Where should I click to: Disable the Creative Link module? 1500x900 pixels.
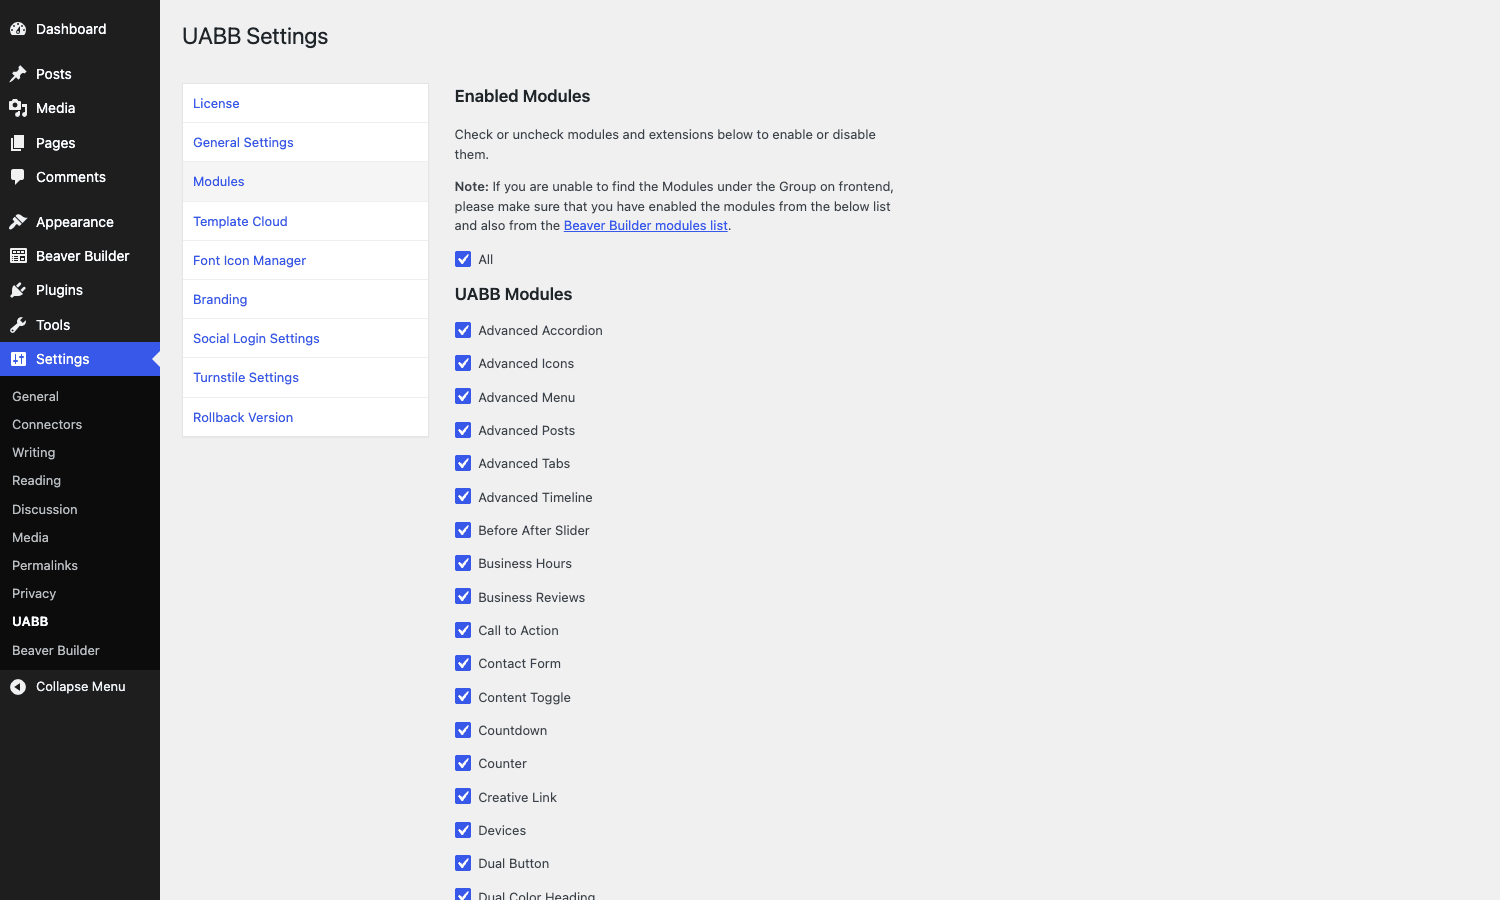pyautogui.click(x=463, y=797)
